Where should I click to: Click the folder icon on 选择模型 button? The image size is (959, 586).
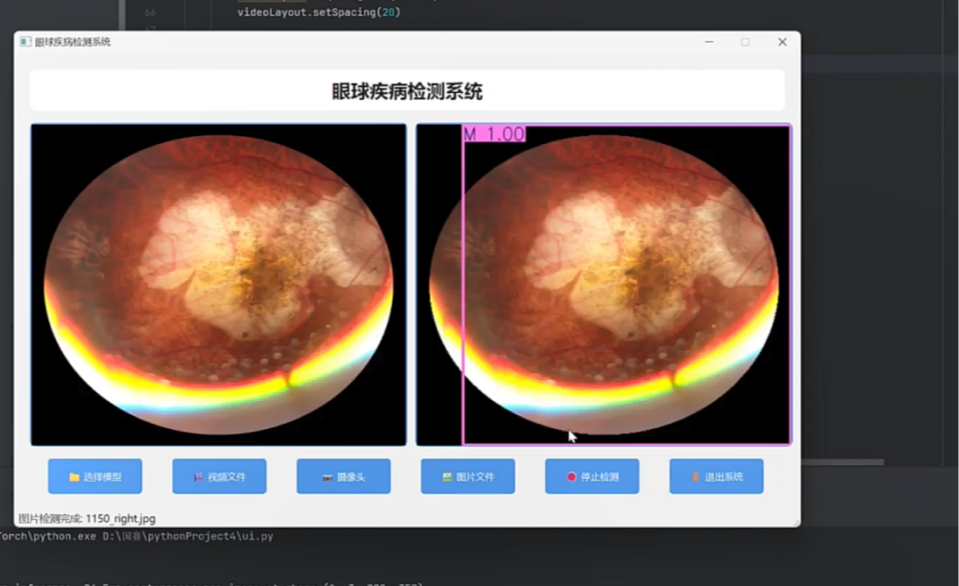(x=74, y=478)
